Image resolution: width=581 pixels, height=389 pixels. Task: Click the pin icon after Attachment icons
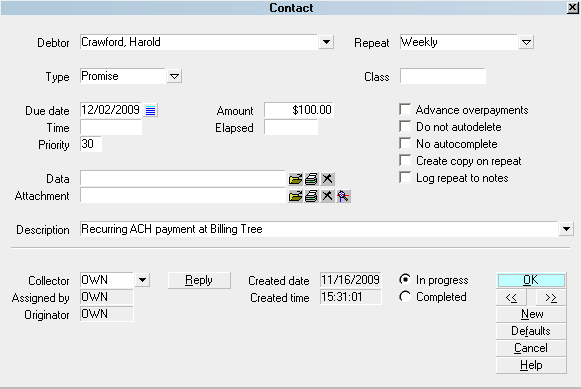point(343,196)
